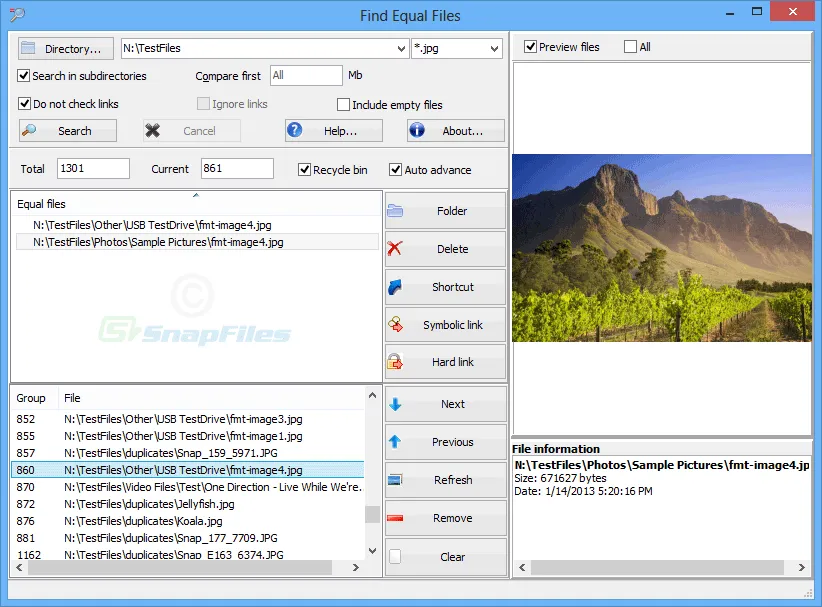Screen dimensions: 822x607
Task: Click the red X Delete icon
Action: pyautogui.click(x=395, y=248)
